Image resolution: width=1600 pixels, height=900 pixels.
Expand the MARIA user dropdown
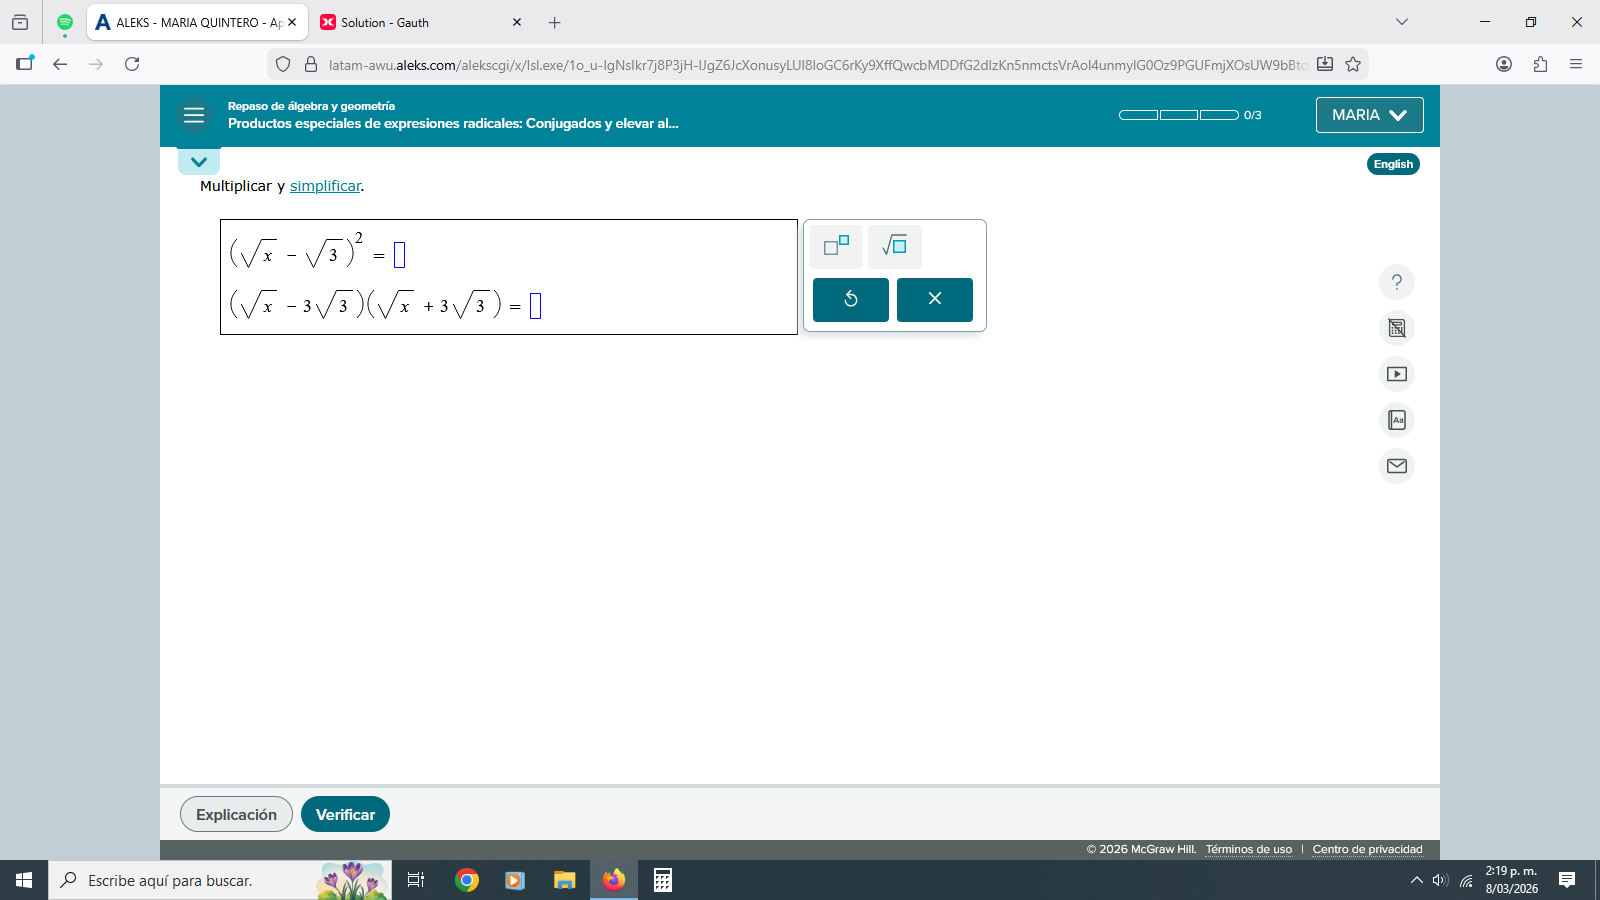tap(1369, 115)
